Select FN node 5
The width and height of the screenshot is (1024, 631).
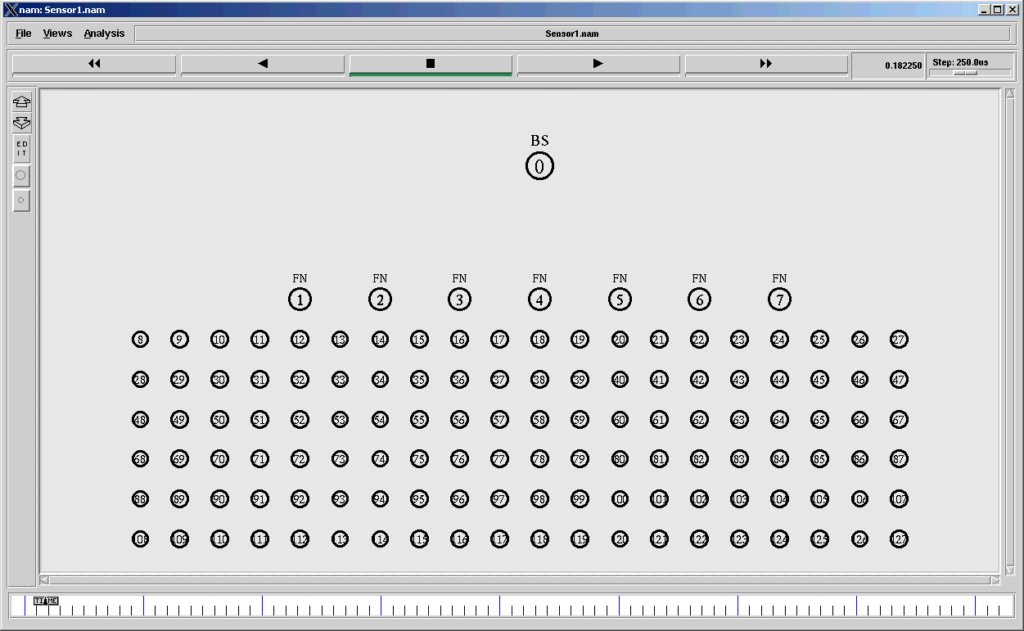pos(620,300)
